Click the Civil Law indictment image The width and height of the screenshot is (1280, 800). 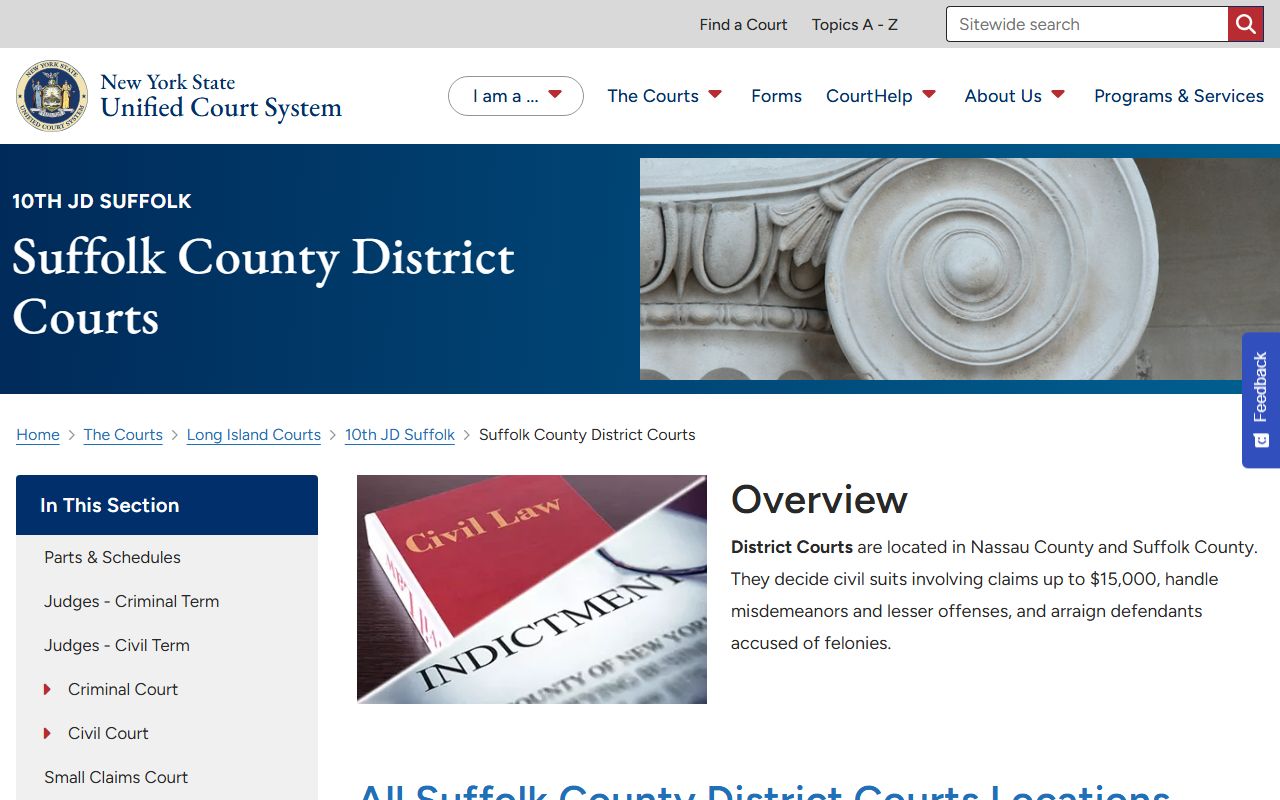click(x=532, y=589)
